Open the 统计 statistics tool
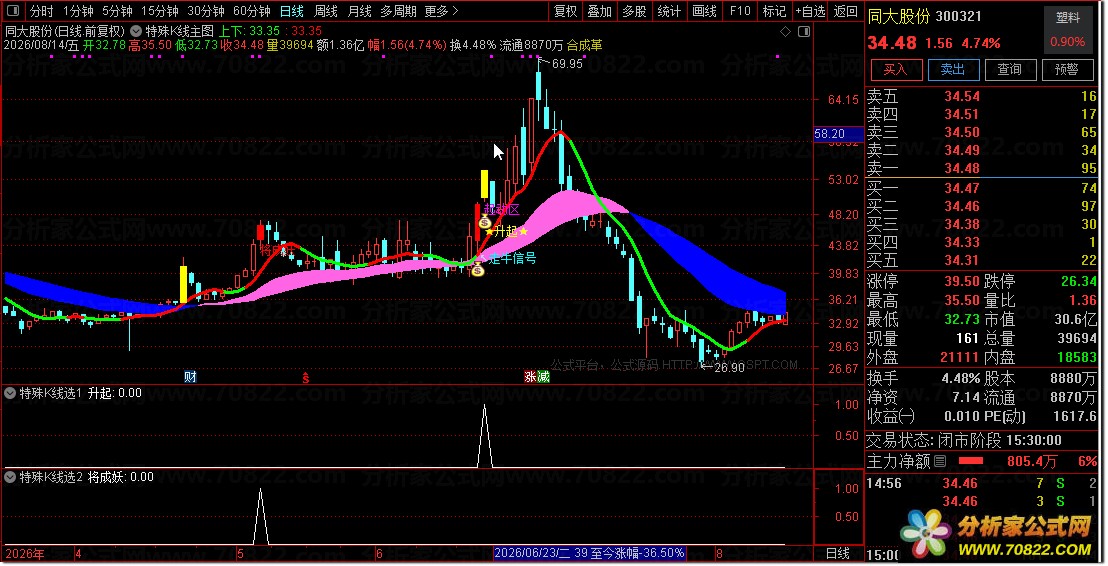This screenshot has width=1108, height=566. [x=668, y=11]
